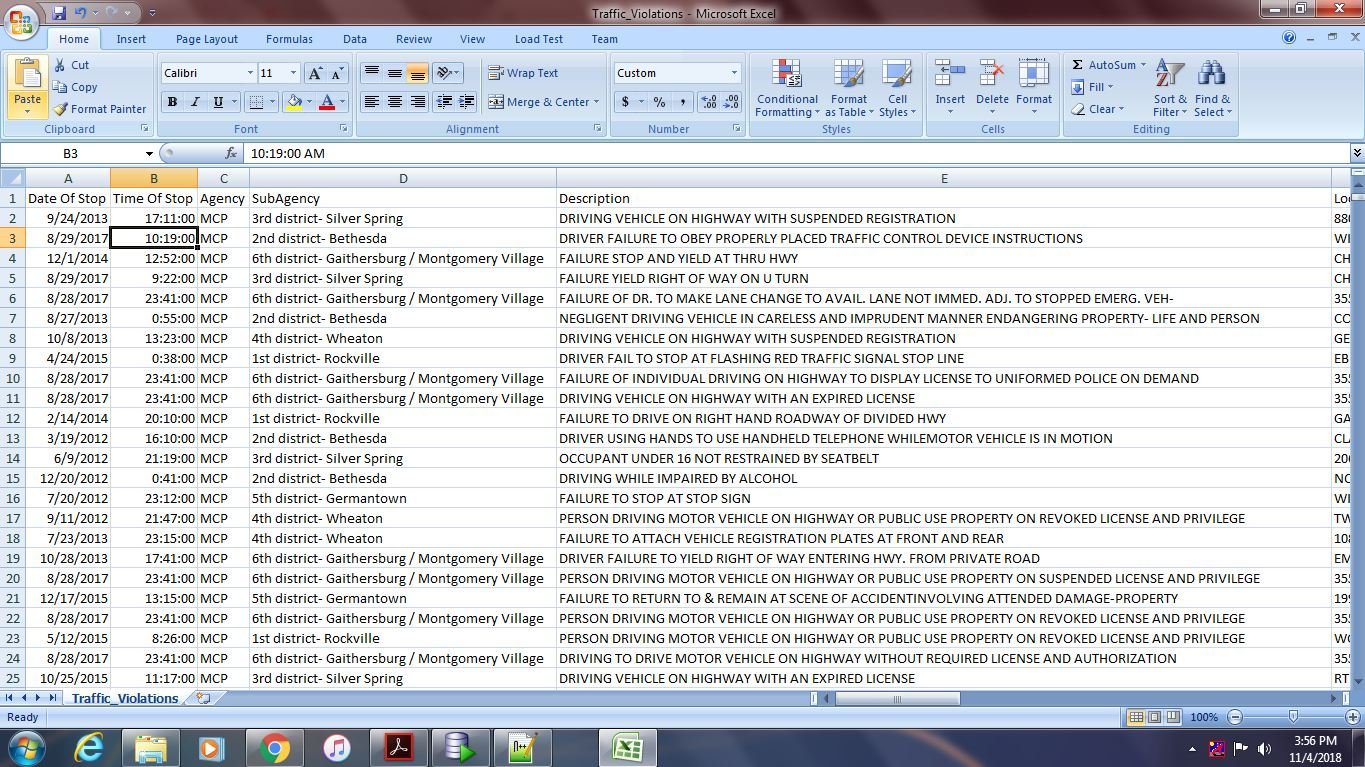Screen dimensions: 1365x767
Task: Open the Number Format dropdown showing Custom
Action: (x=676, y=72)
